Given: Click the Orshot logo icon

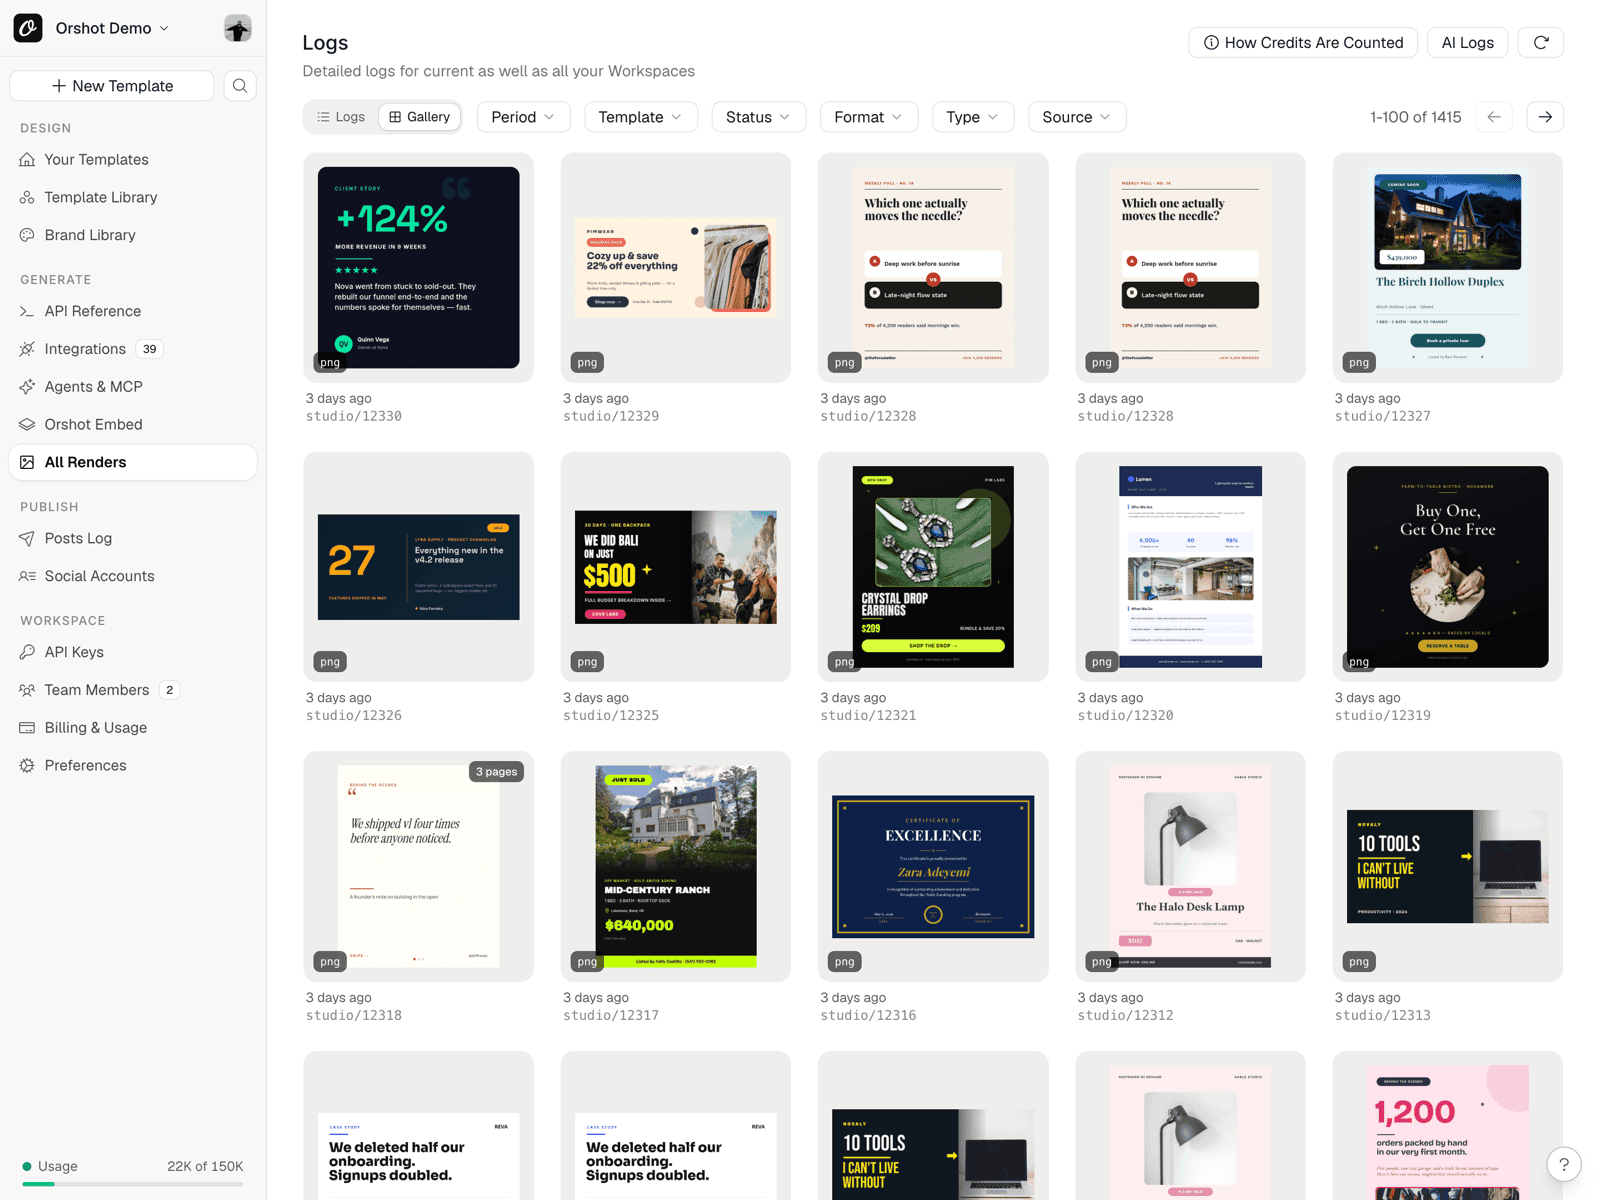Looking at the screenshot, I should pyautogui.click(x=28, y=28).
